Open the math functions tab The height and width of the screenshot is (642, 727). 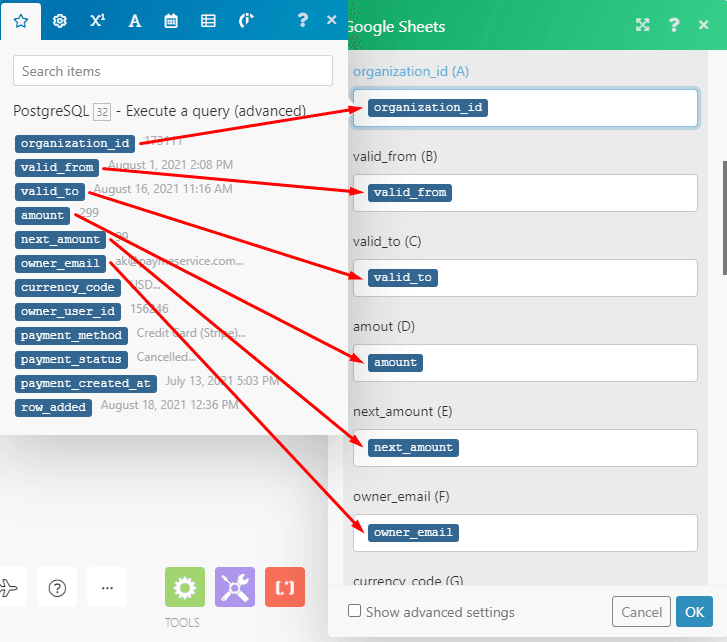coord(97,20)
